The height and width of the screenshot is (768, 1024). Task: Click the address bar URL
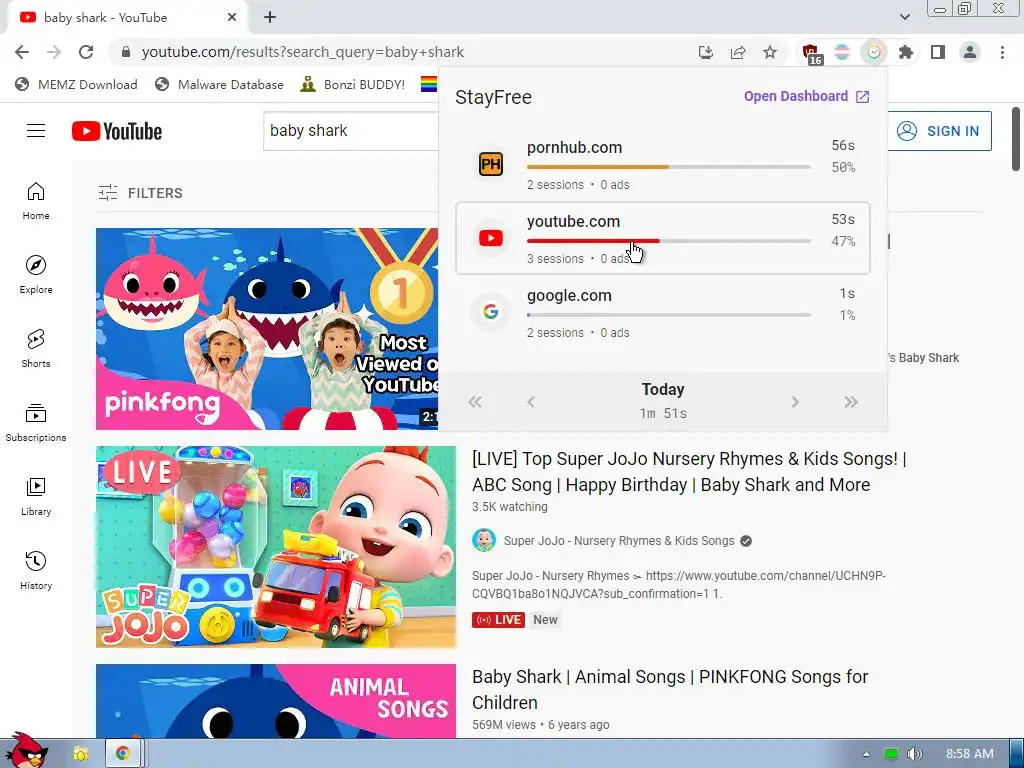302,52
